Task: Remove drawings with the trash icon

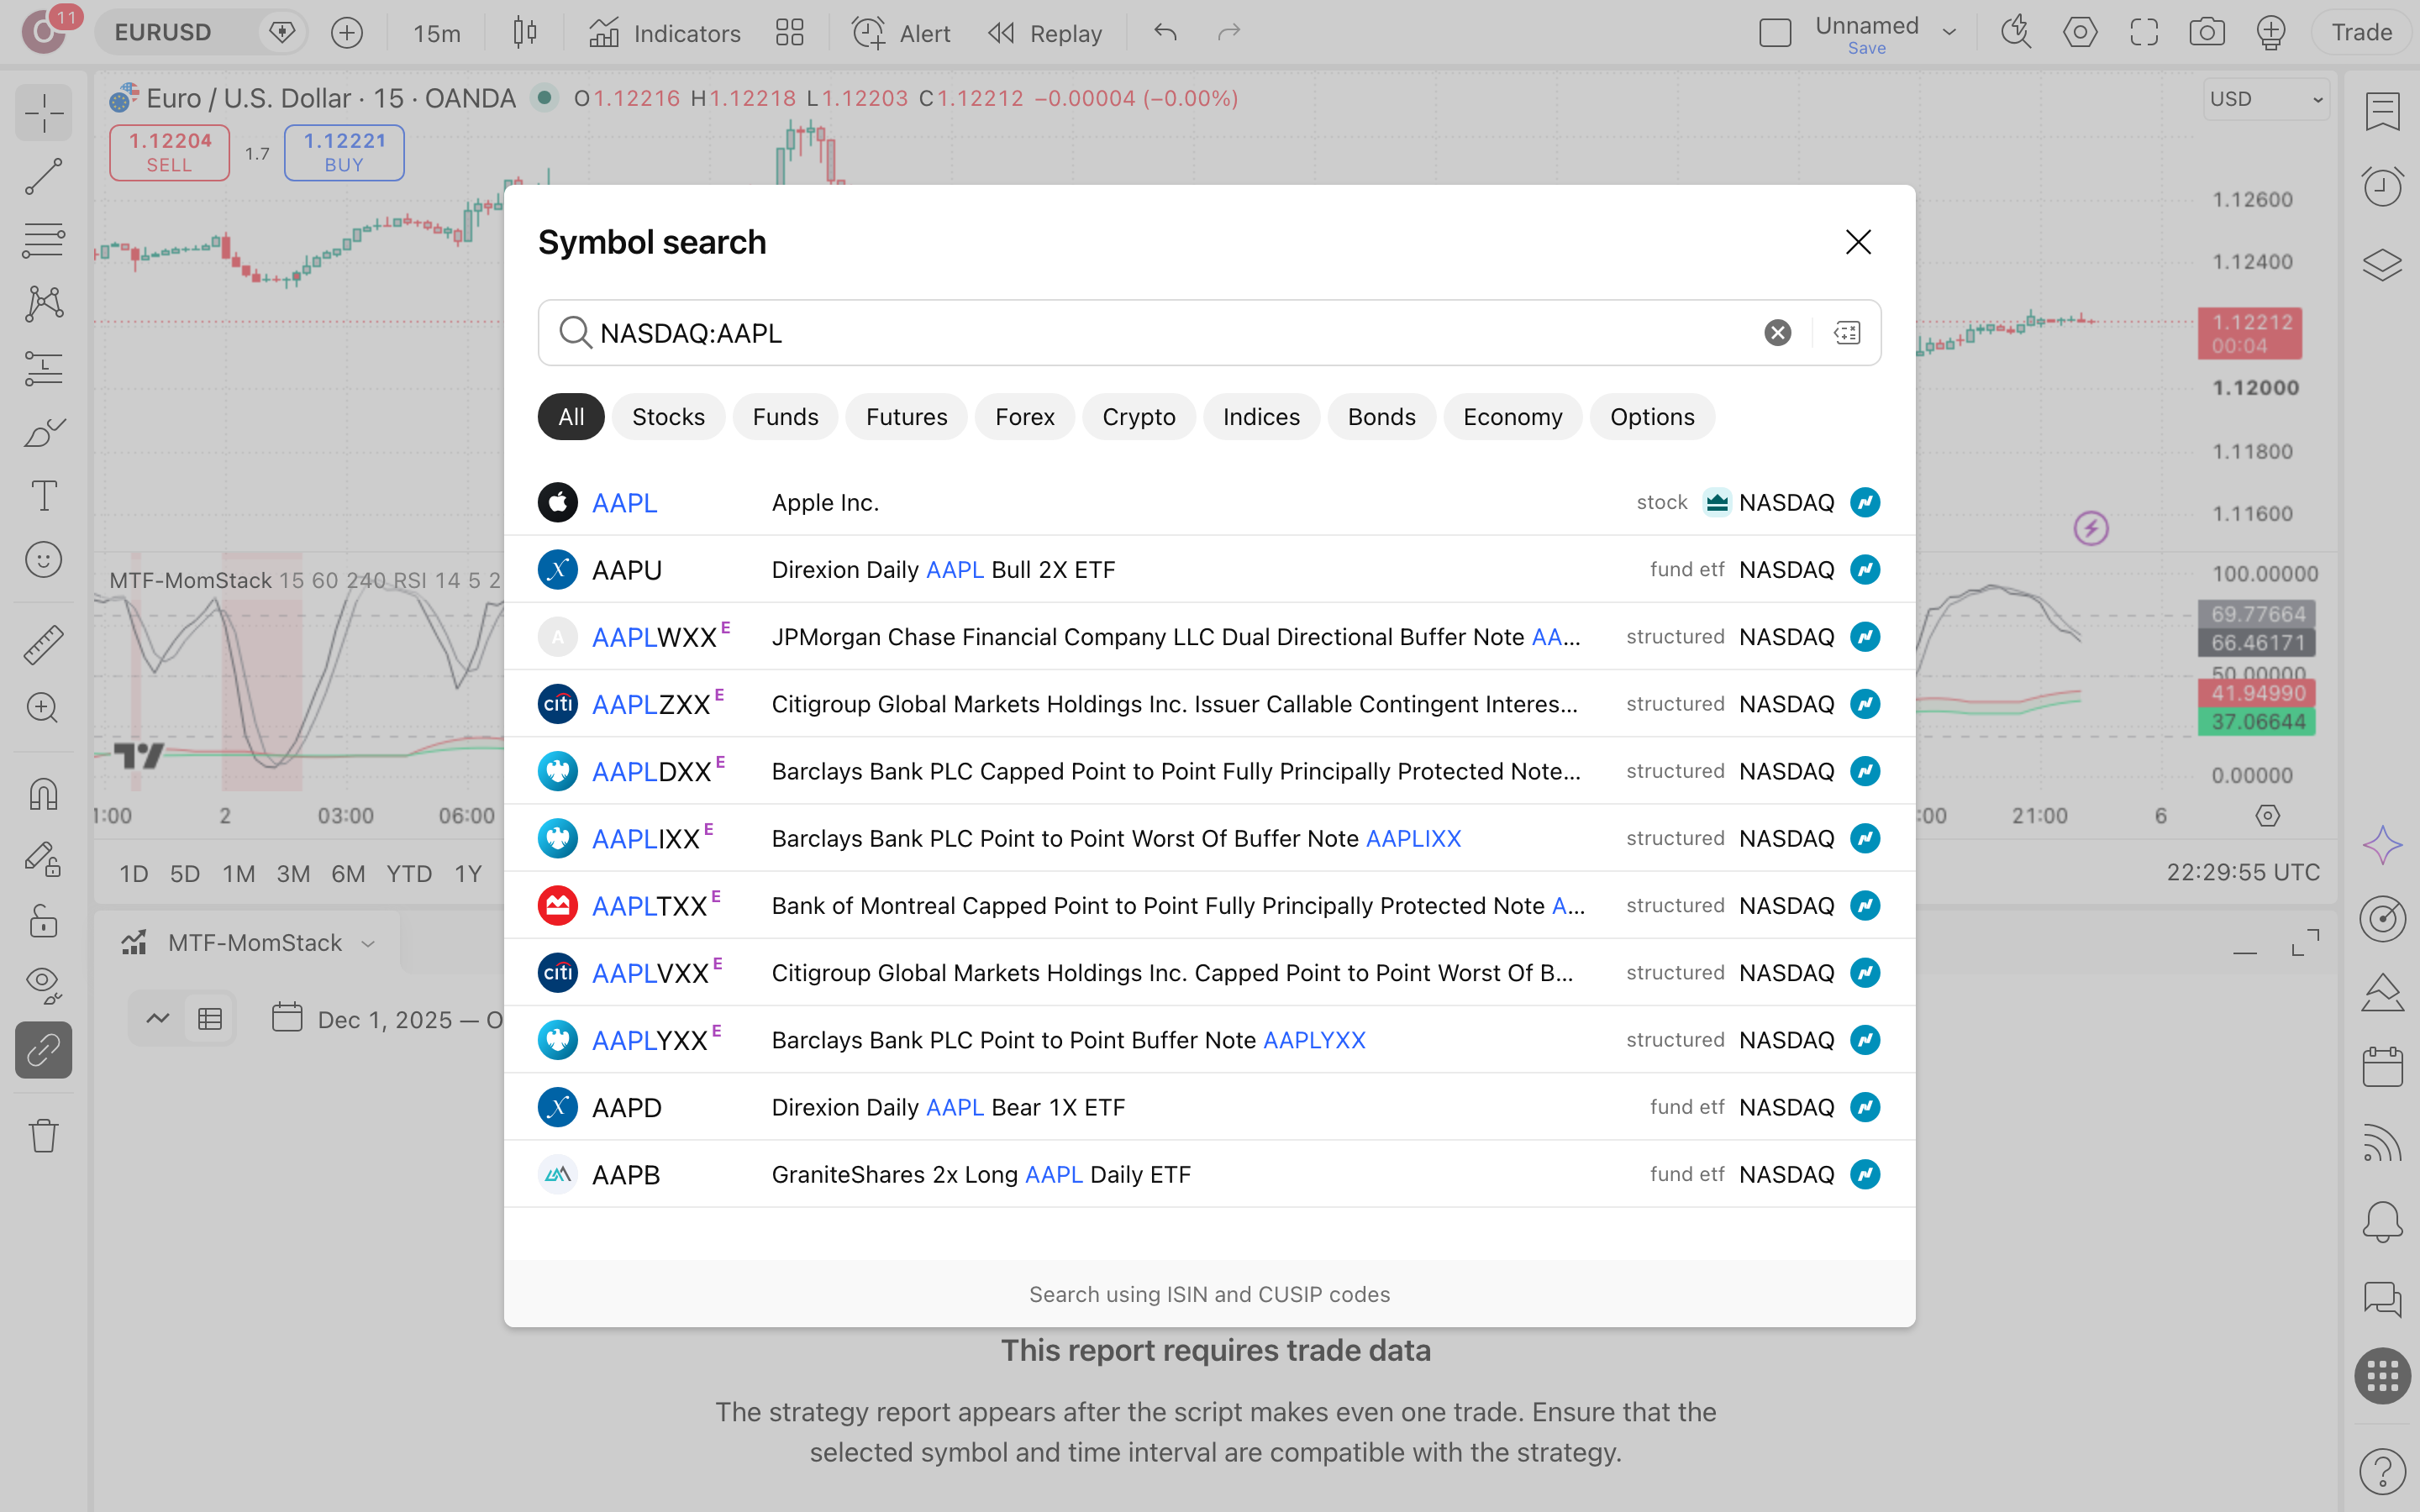Action: 44,1135
